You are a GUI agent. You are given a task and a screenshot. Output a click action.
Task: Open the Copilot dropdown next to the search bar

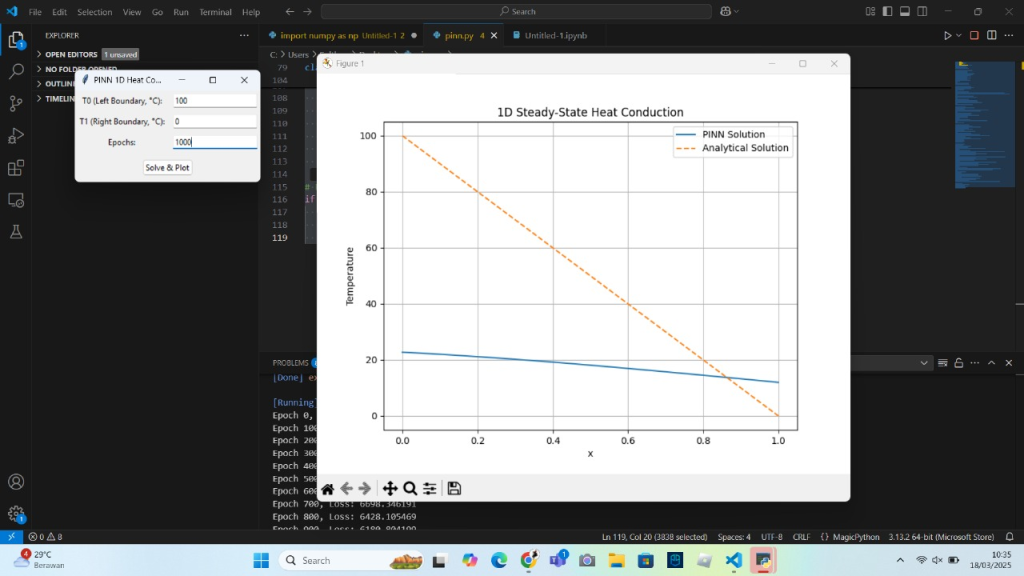pos(737,12)
